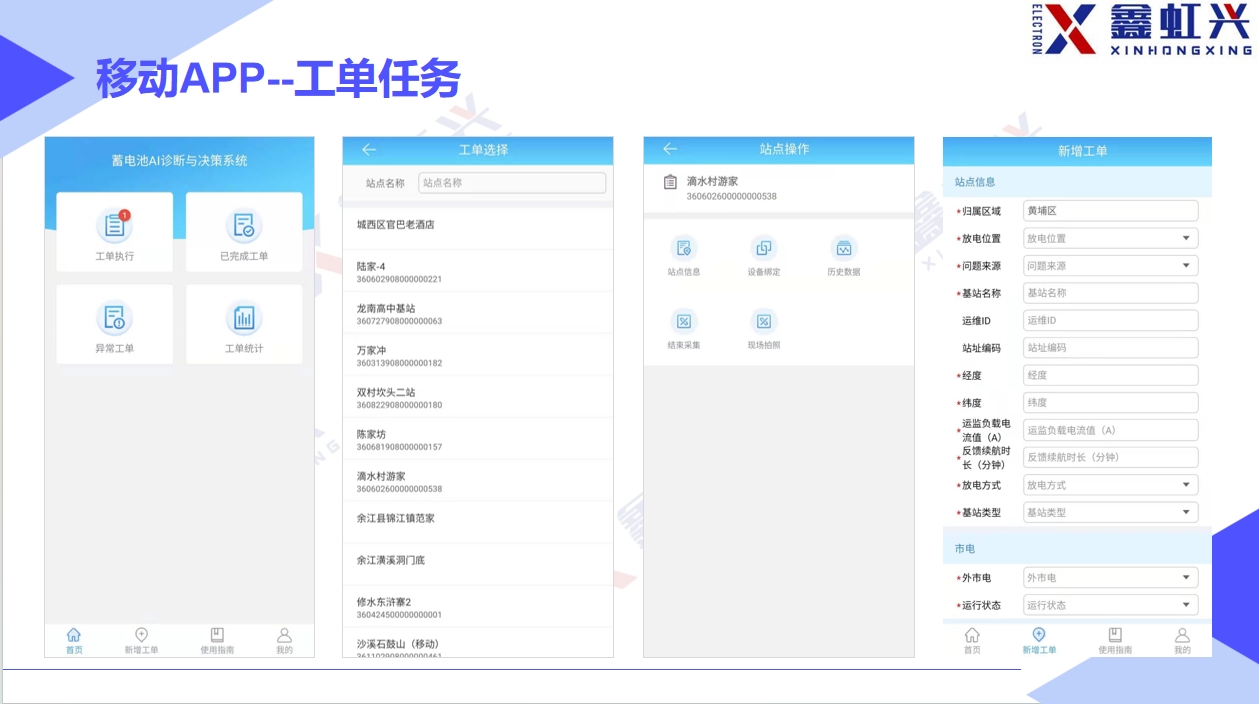Select 城西区官巴老酒店 in the station list

(x=478, y=226)
